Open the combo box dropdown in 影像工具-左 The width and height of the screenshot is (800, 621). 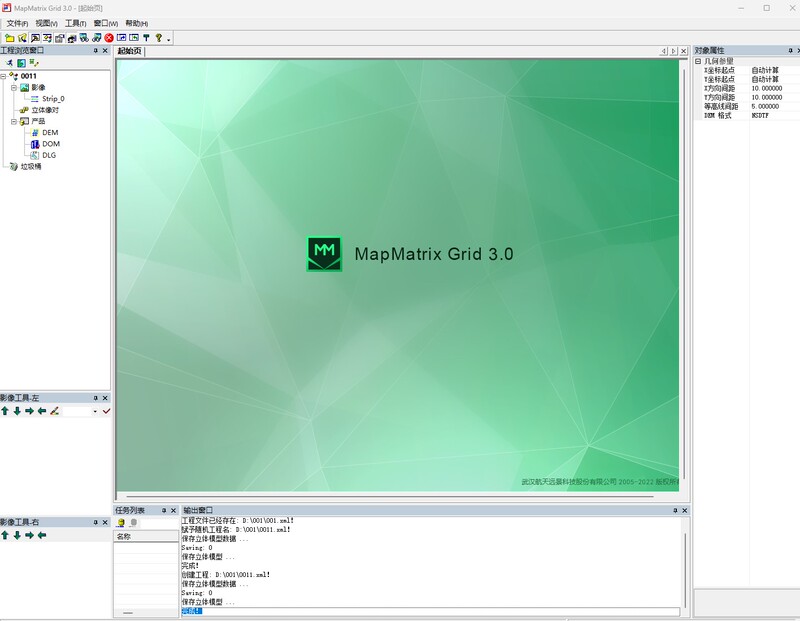point(95,411)
